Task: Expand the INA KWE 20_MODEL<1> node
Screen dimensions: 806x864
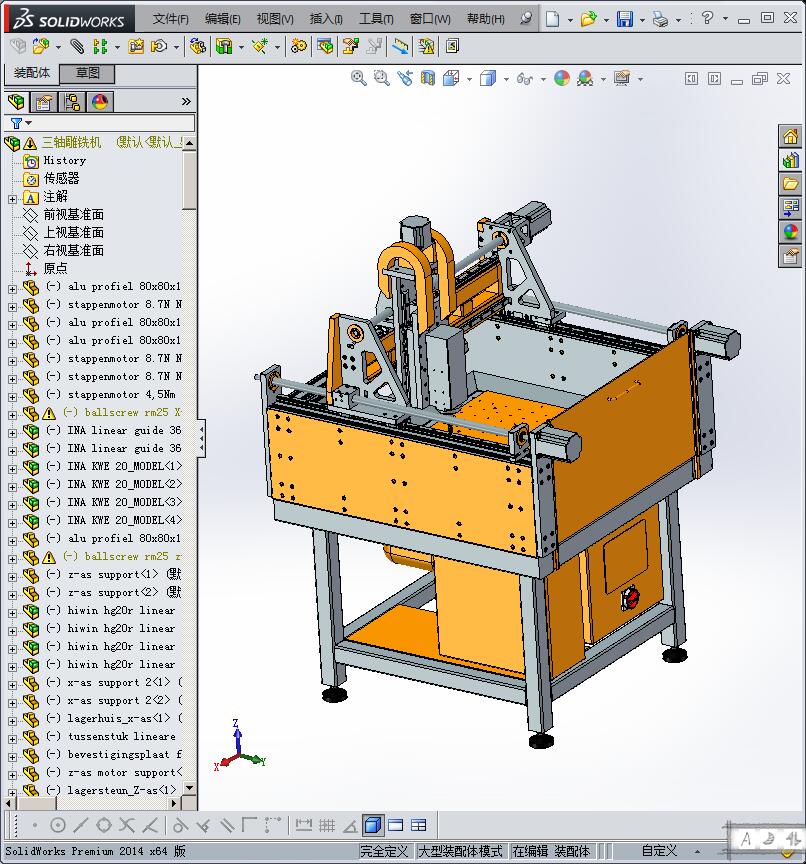Action: coord(12,469)
